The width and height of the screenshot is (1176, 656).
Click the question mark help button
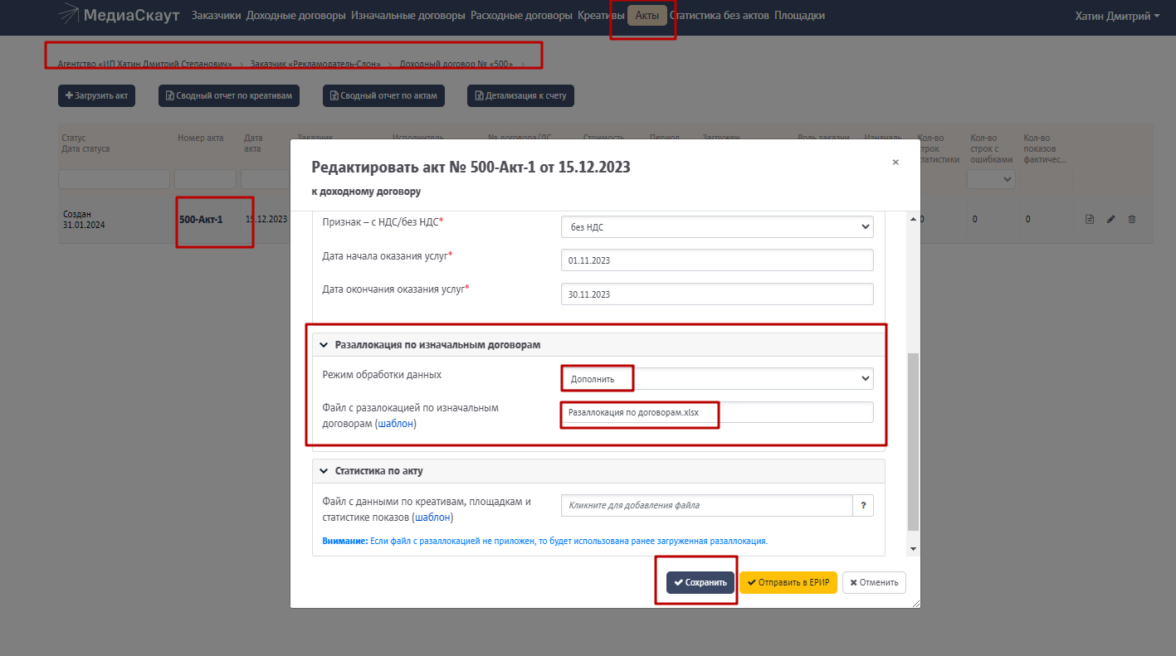click(863, 505)
